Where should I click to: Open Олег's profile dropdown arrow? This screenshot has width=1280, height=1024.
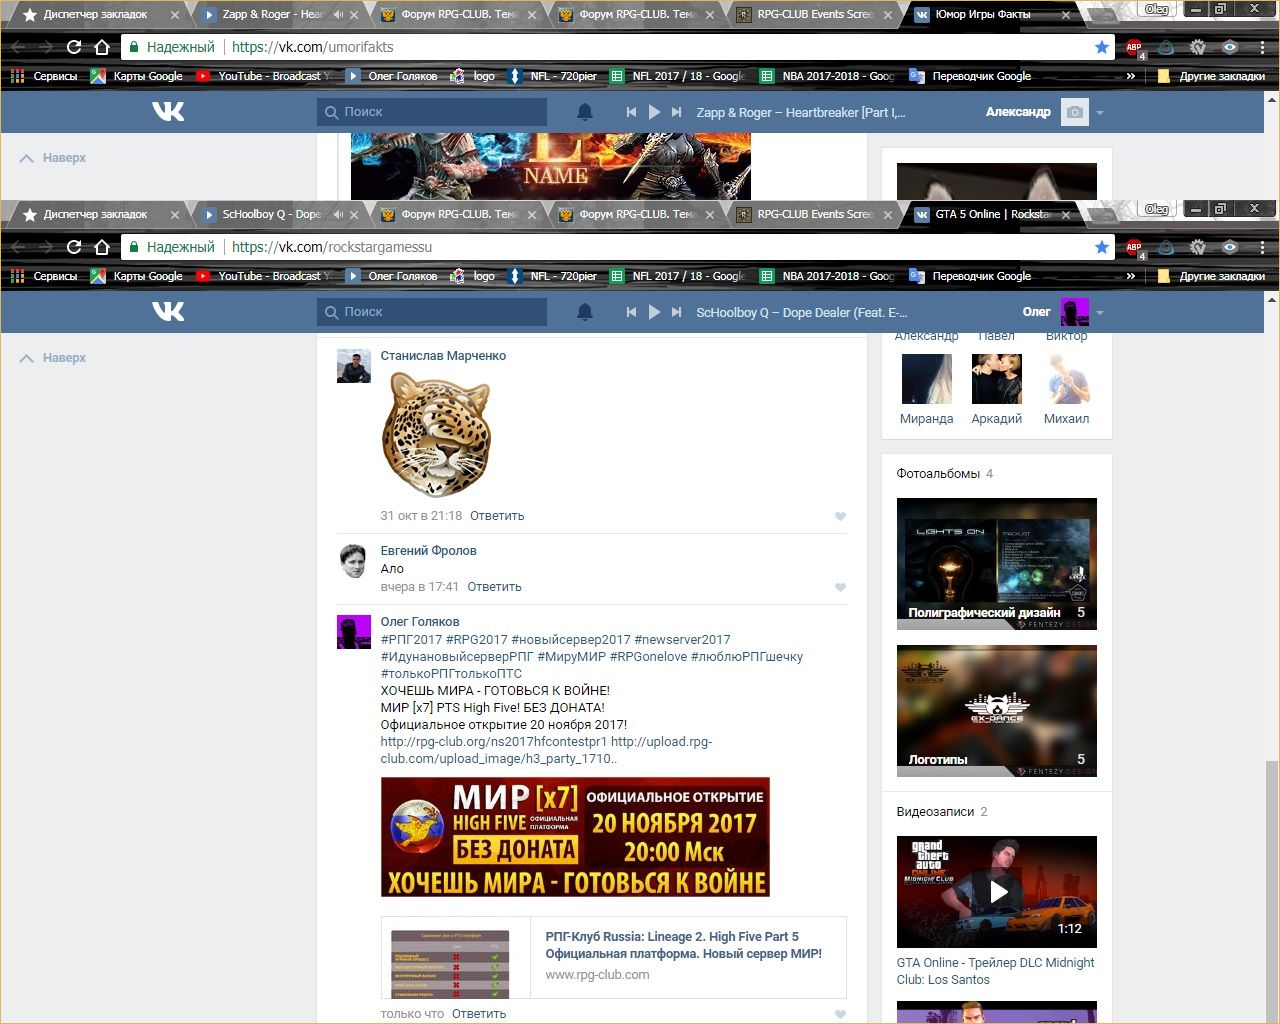(x=1099, y=313)
